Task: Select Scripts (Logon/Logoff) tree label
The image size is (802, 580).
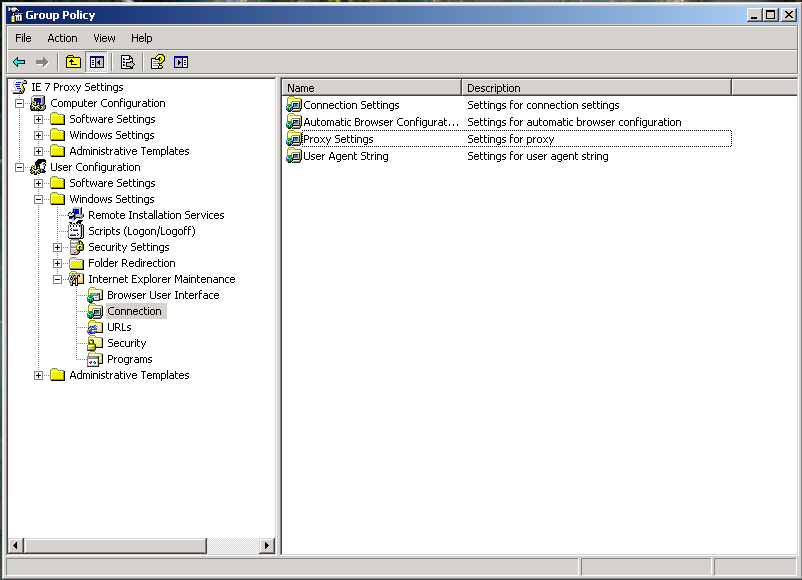Action: point(142,231)
